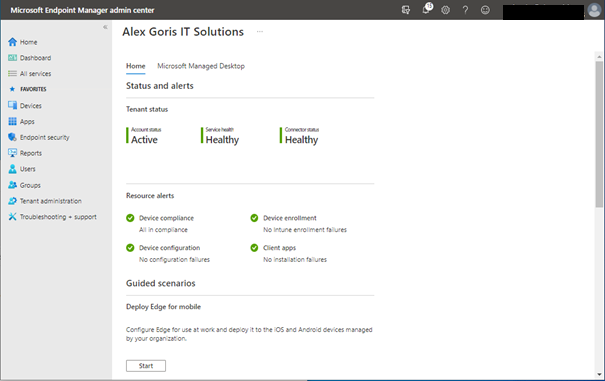The image size is (605, 381).
Task: Open the notifications bell icon
Action: click(426, 10)
